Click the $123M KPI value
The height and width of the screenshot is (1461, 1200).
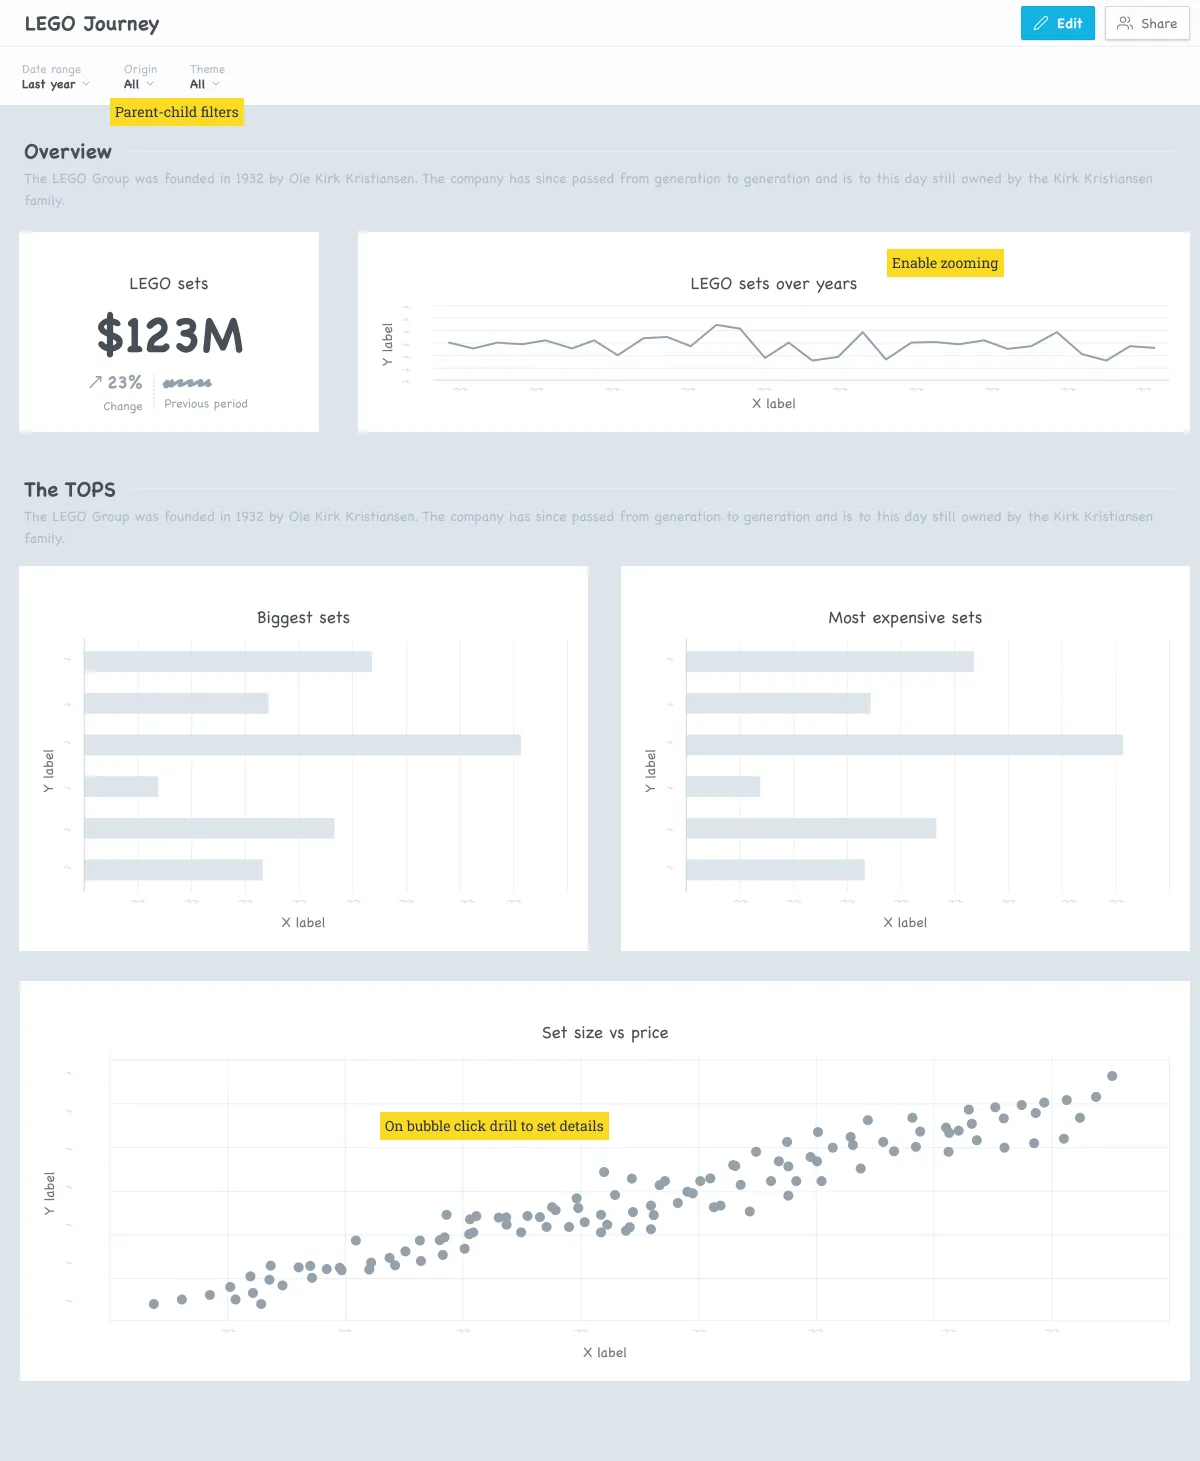coord(168,336)
